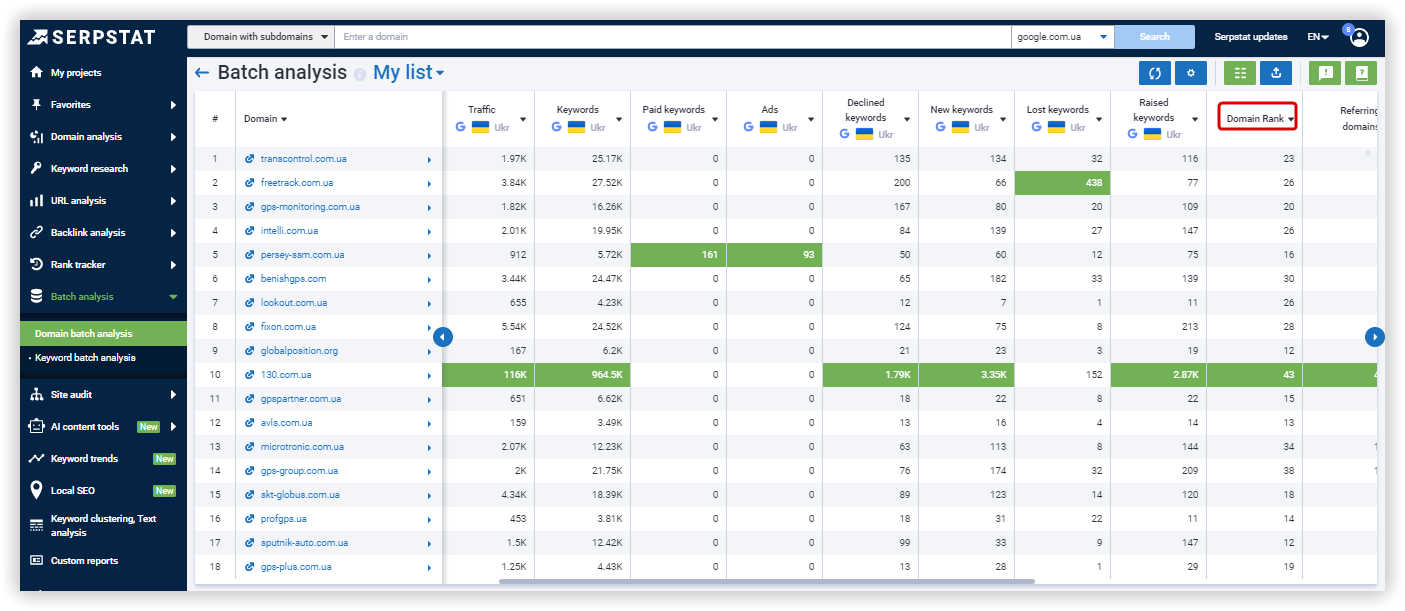The height and width of the screenshot is (611, 1405).
Task: Refresh the report with the sync icon
Action: [1155, 73]
